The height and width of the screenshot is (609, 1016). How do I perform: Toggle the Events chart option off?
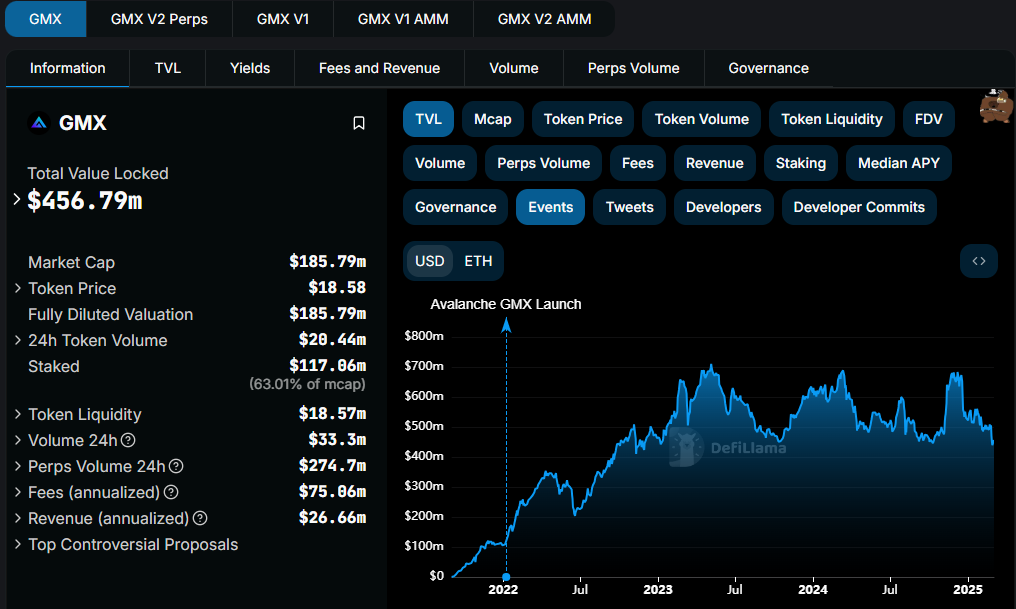(550, 207)
